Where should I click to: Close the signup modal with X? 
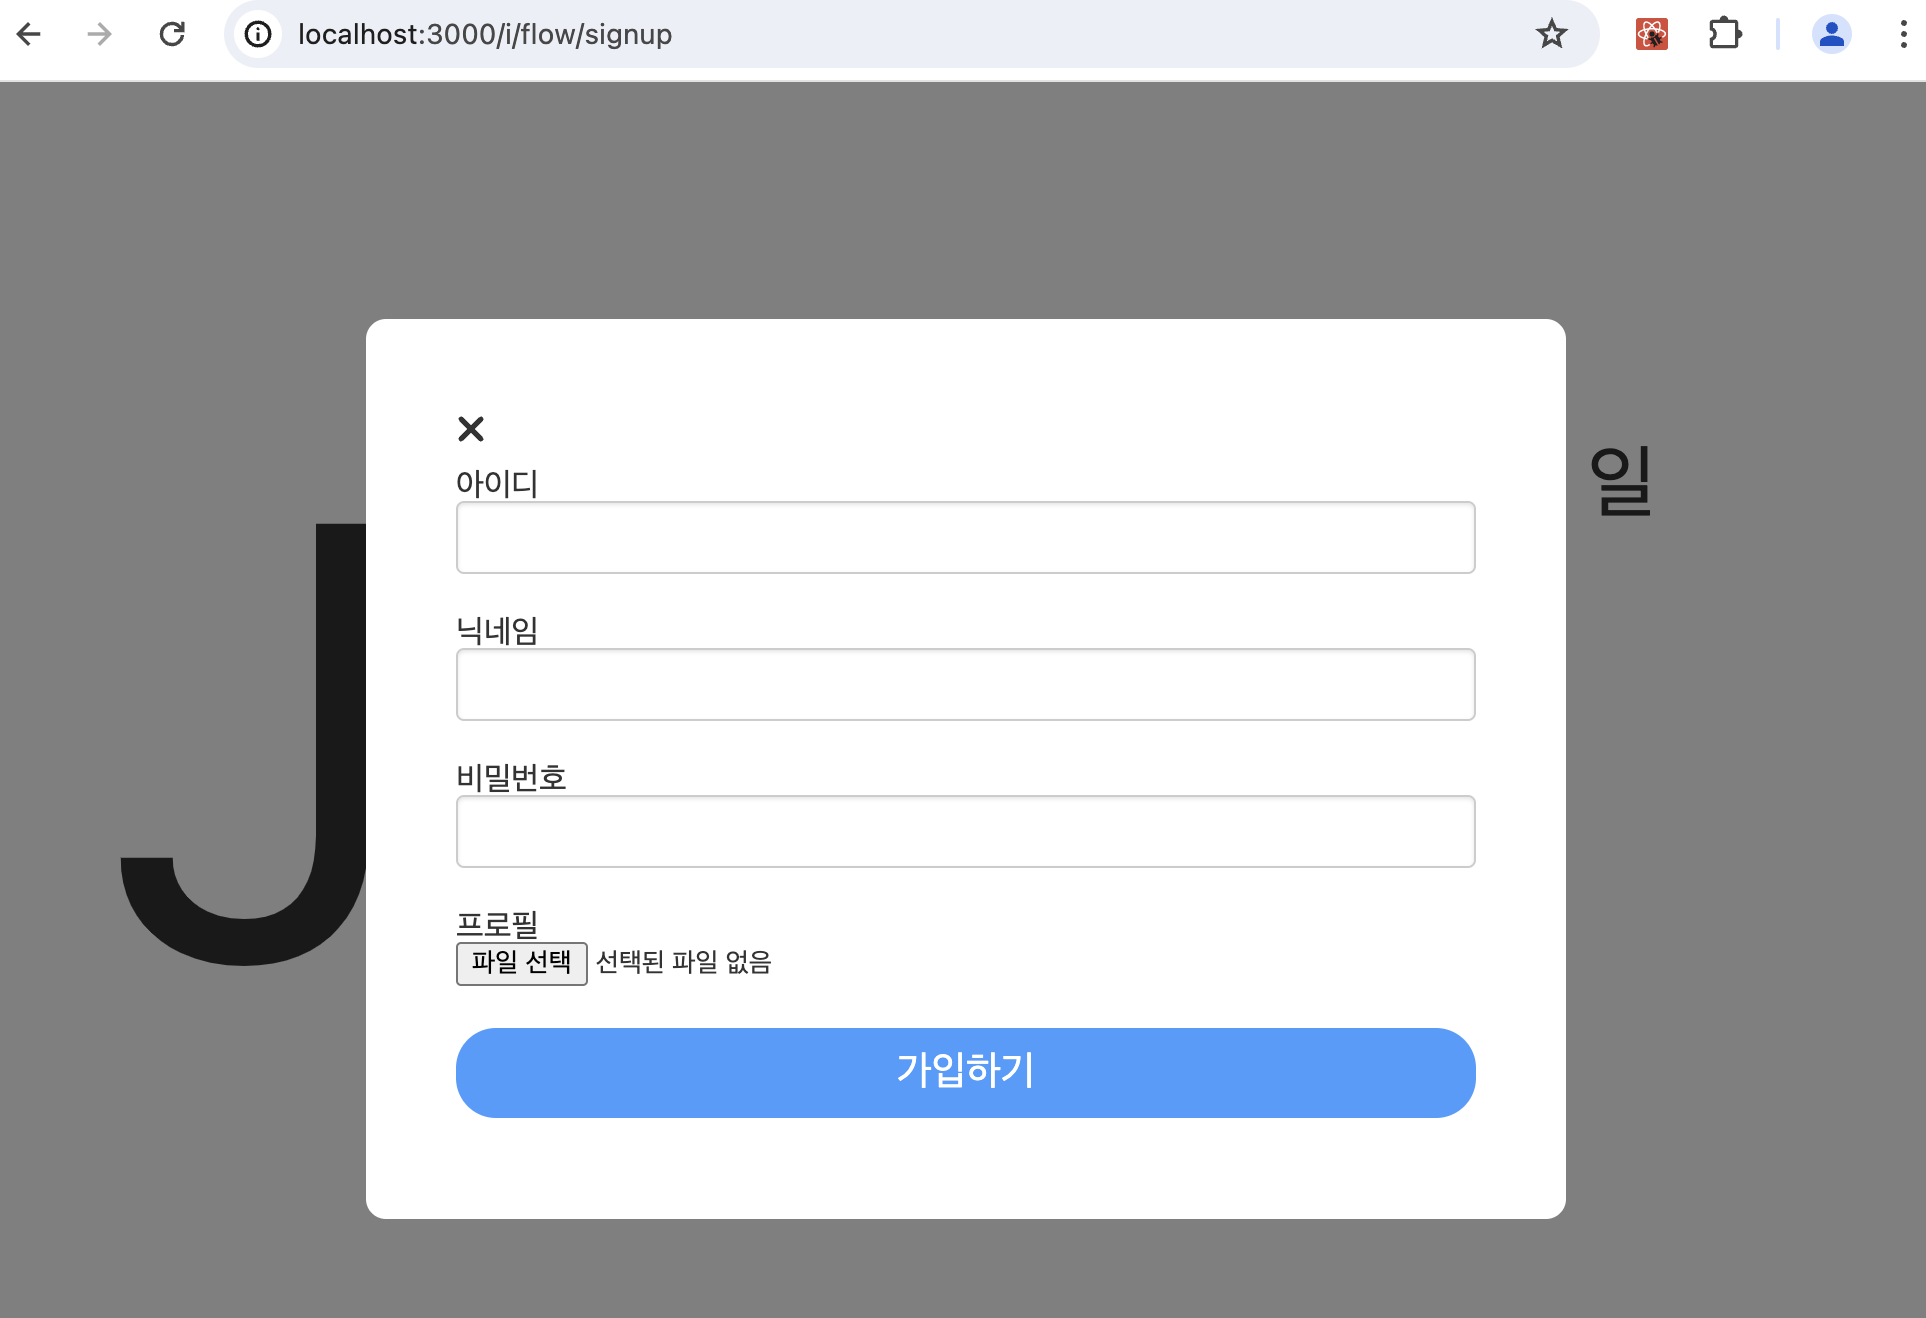pos(471,429)
